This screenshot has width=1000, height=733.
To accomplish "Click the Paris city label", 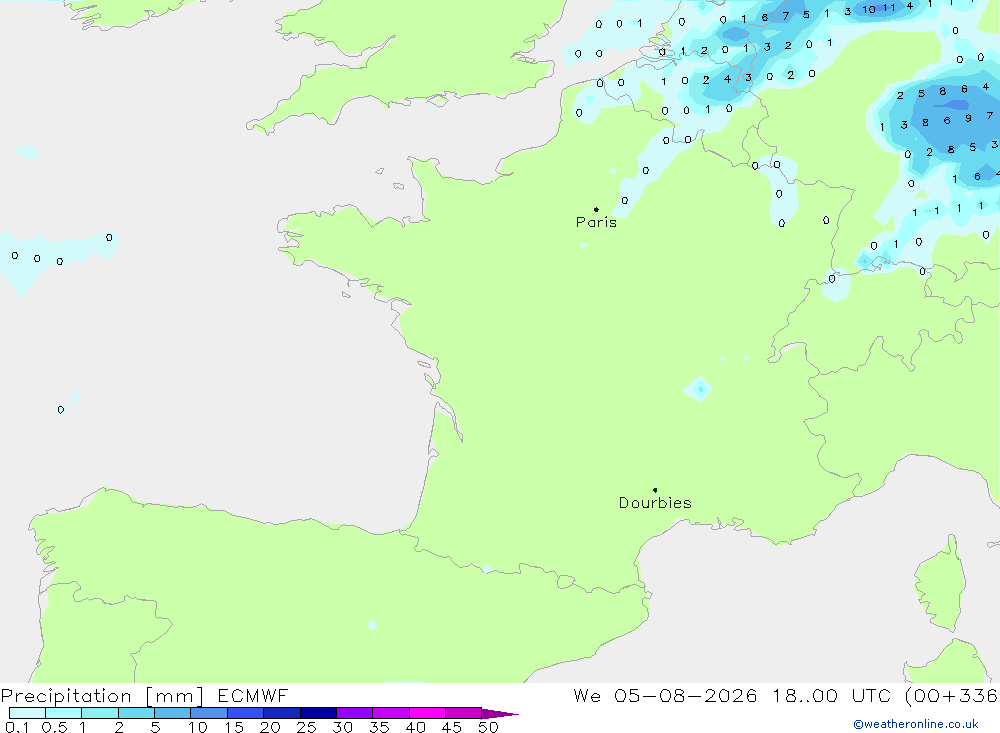I will coord(596,222).
